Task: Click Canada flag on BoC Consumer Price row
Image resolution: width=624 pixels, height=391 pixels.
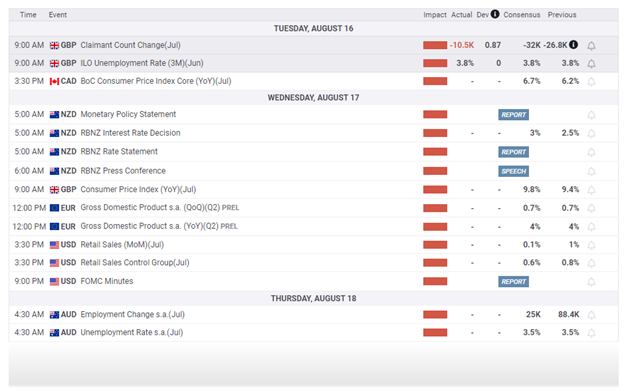Action: pos(54,81)
